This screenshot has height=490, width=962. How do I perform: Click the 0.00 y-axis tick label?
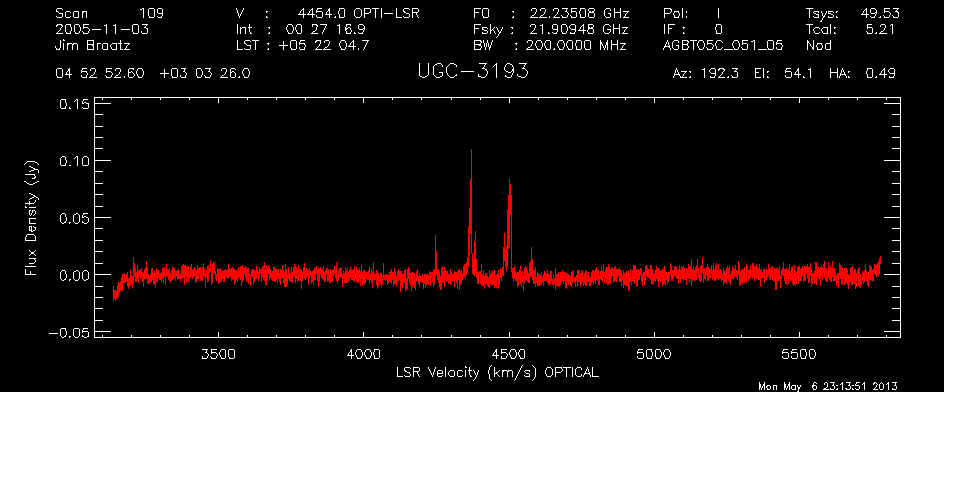pyautogui.click(x=74, y=275)
